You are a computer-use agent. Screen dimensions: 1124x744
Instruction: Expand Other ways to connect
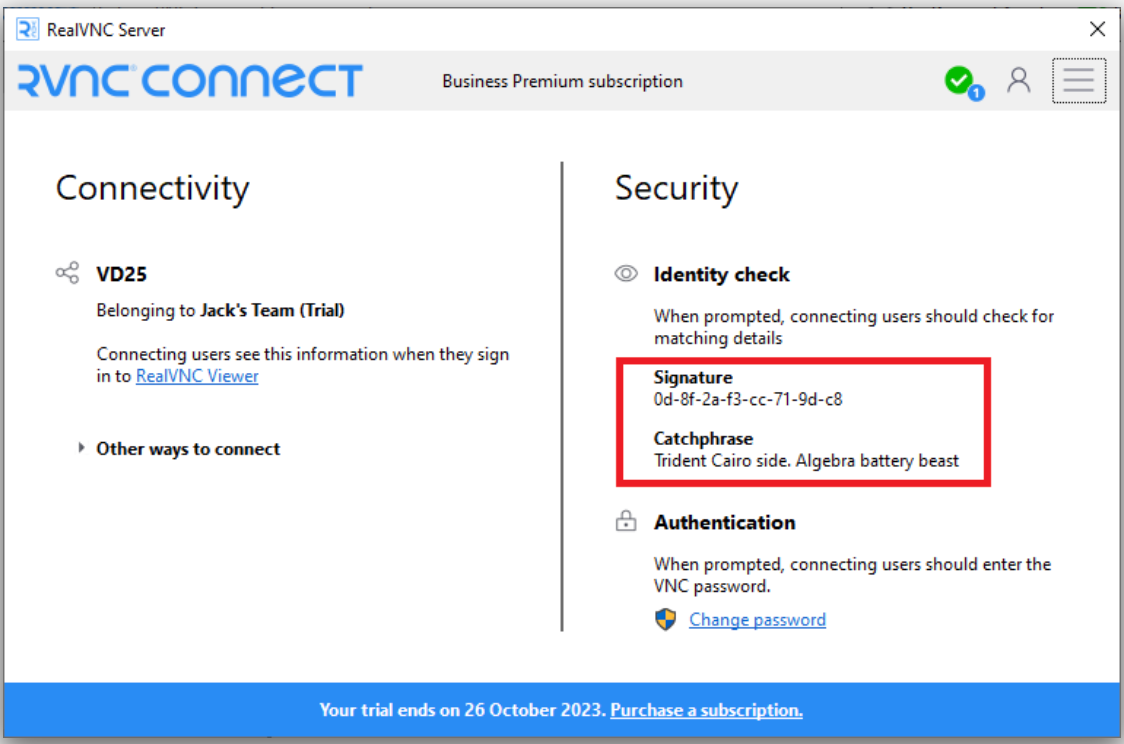[81, 449]
